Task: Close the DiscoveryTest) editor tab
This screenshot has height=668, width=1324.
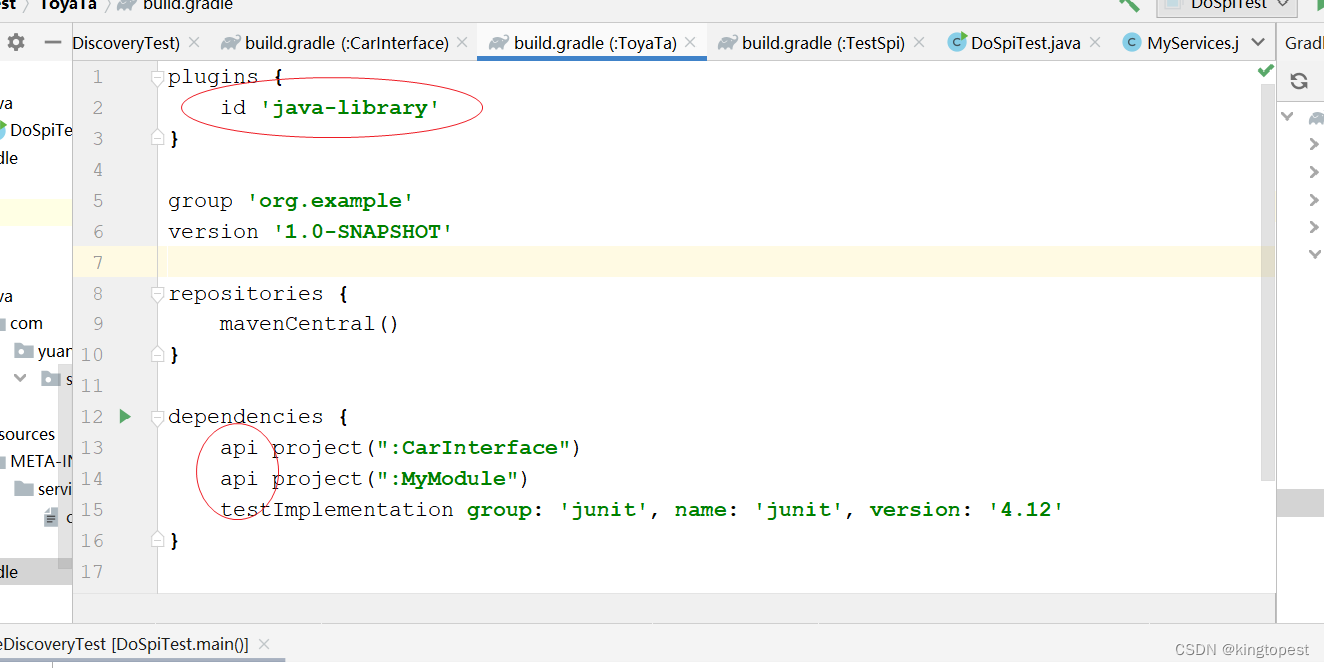Action: [x=194, y=42]
